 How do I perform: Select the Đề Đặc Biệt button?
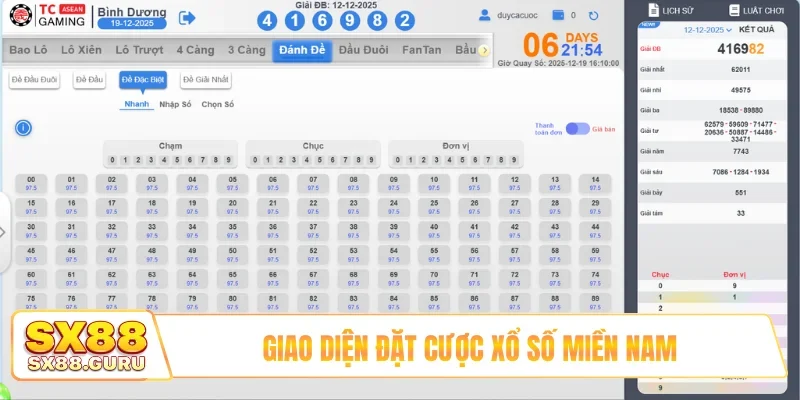[x=143, y=80]
